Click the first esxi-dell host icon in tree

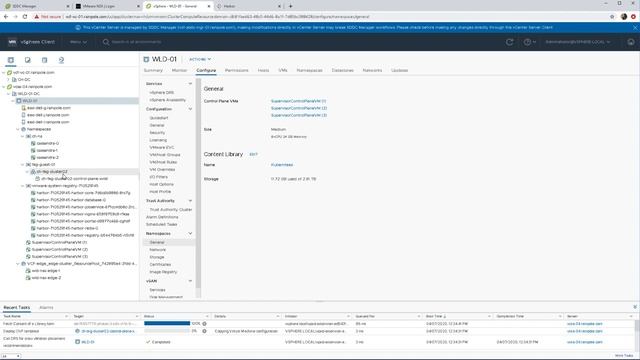pyautogui.click(x=23, y=108)
